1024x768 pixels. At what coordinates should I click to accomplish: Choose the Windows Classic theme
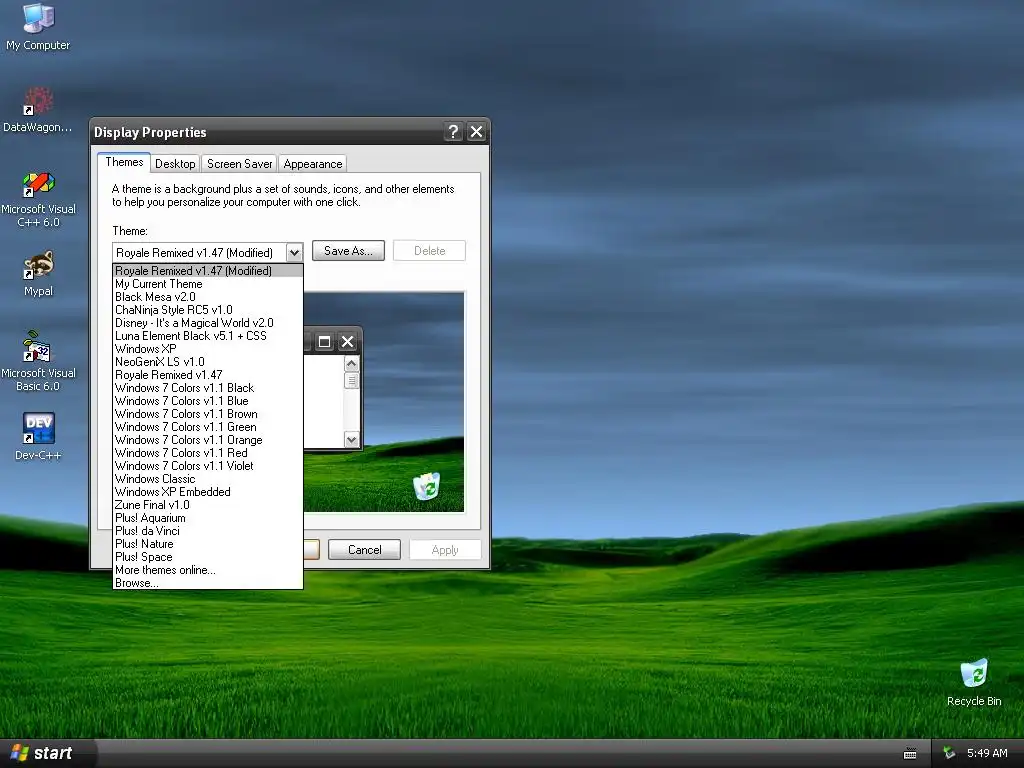(x=208, y=479)
